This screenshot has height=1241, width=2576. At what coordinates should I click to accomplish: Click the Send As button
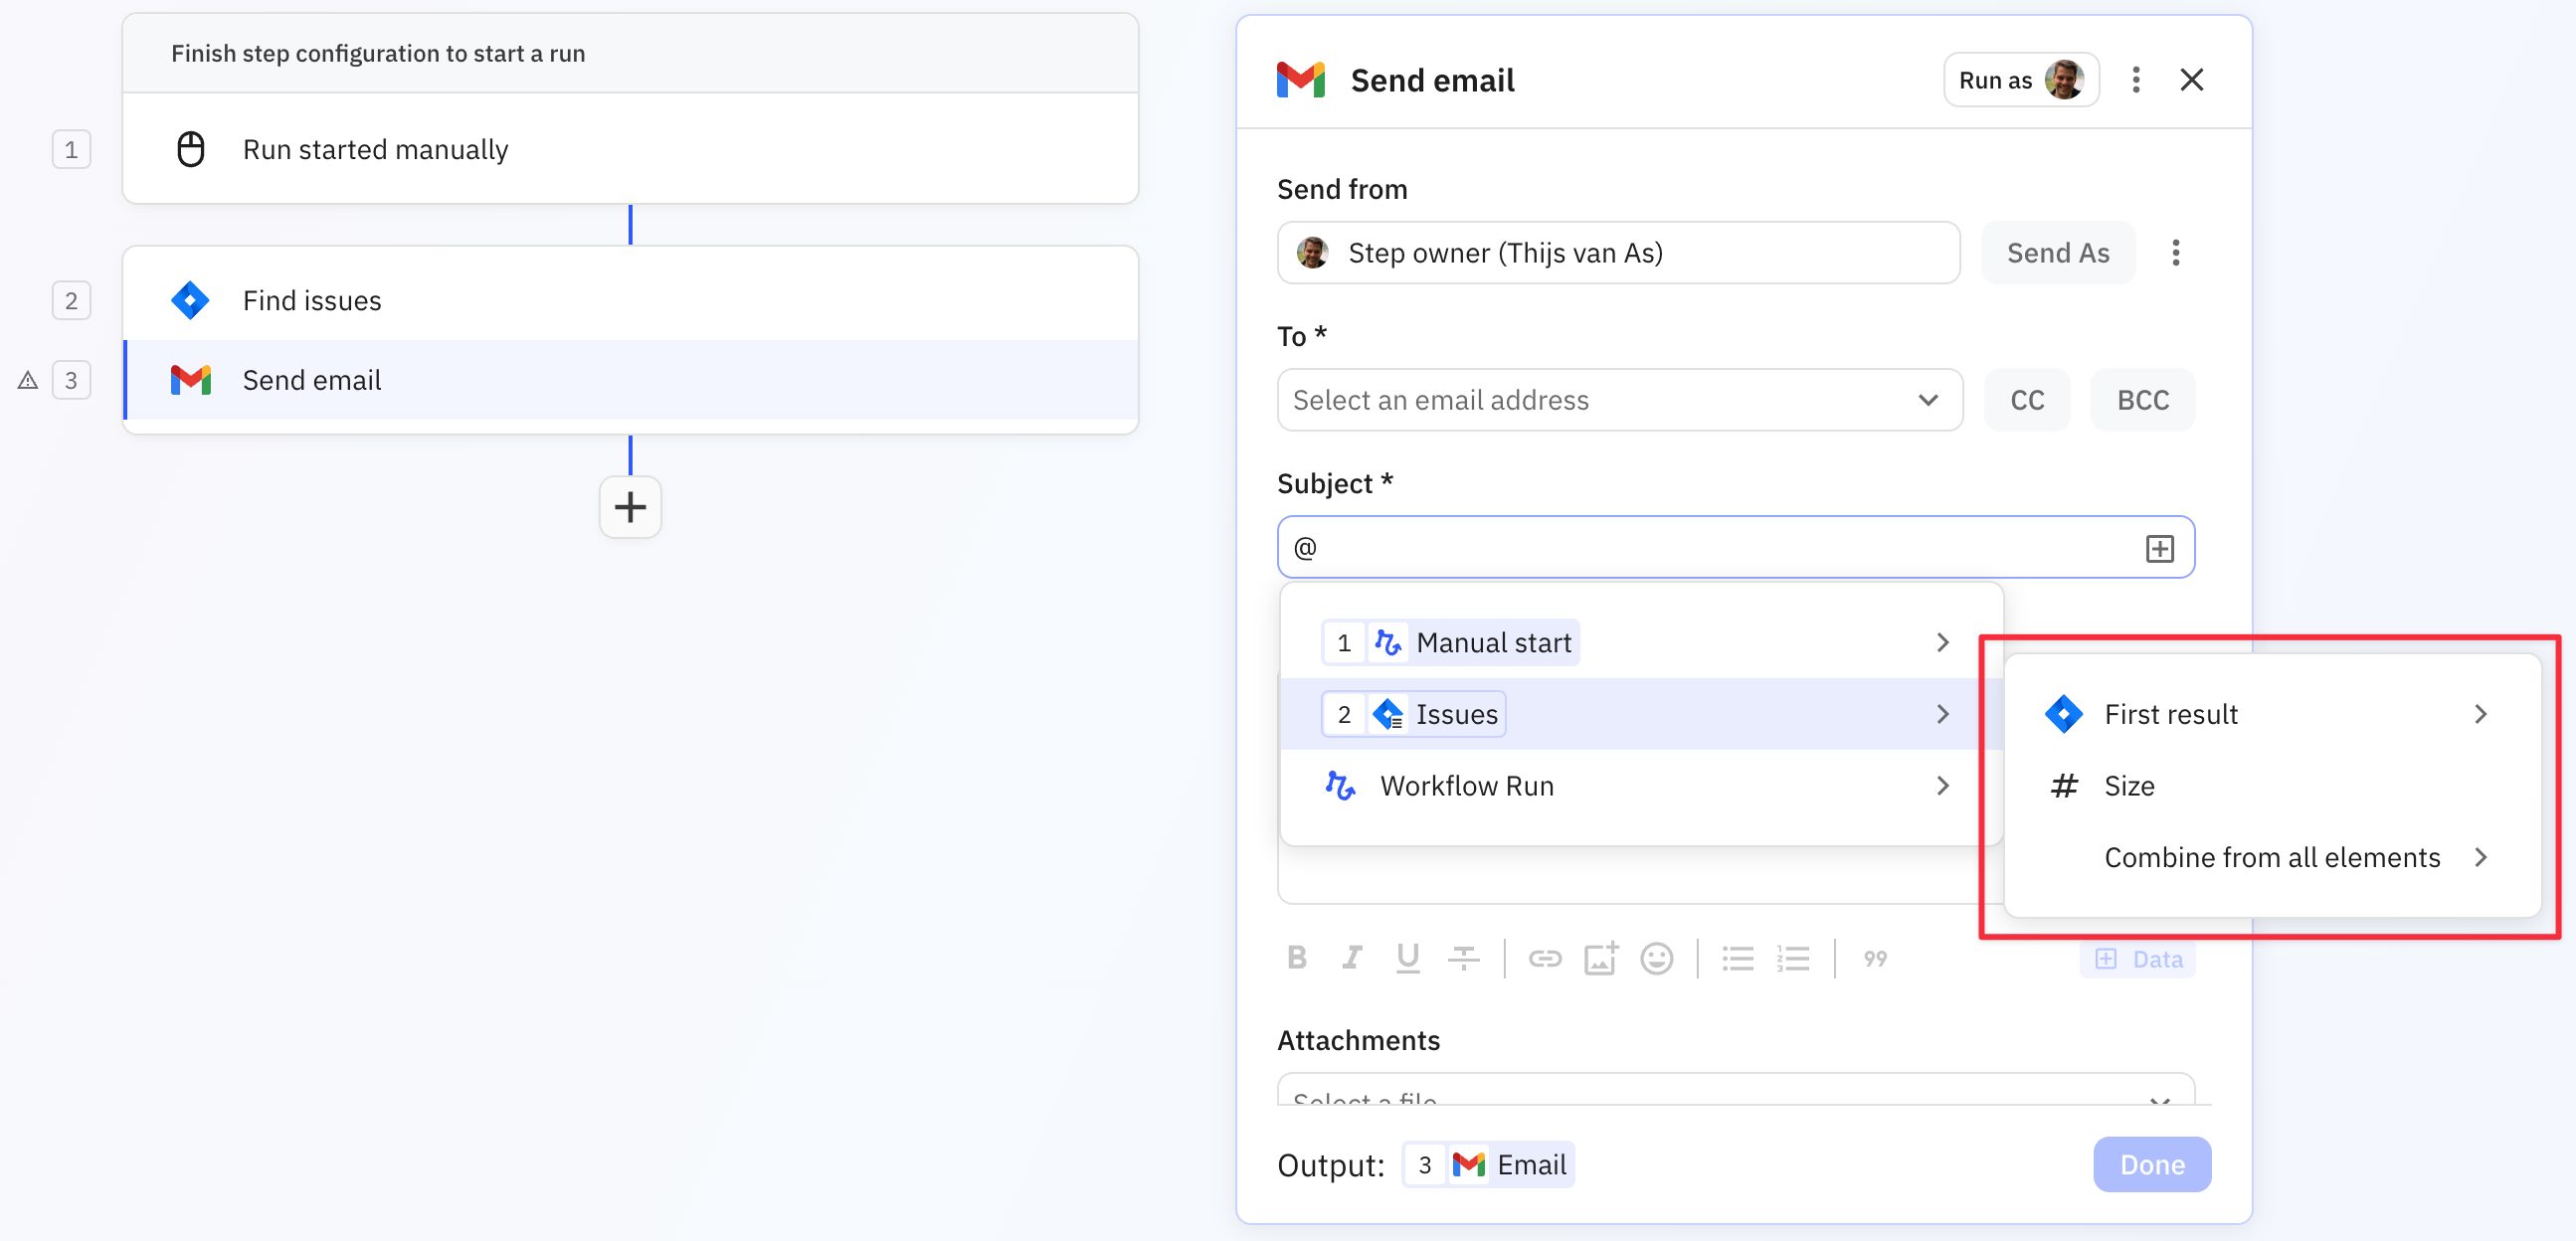tap(2057, 253)
